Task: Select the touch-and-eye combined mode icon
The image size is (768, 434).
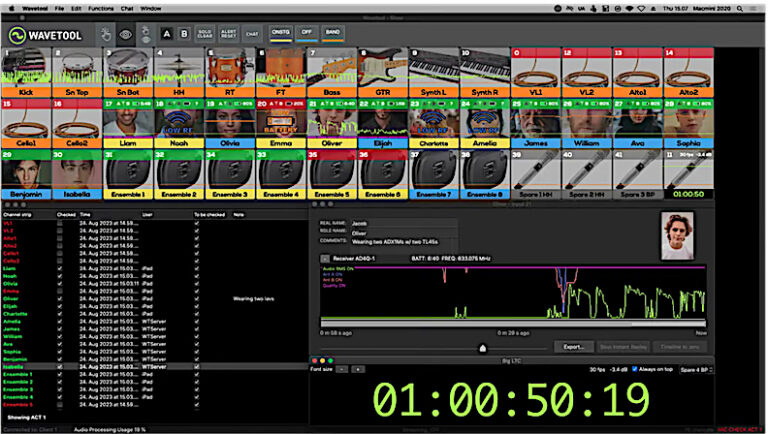Action: (x=145, y=35)
